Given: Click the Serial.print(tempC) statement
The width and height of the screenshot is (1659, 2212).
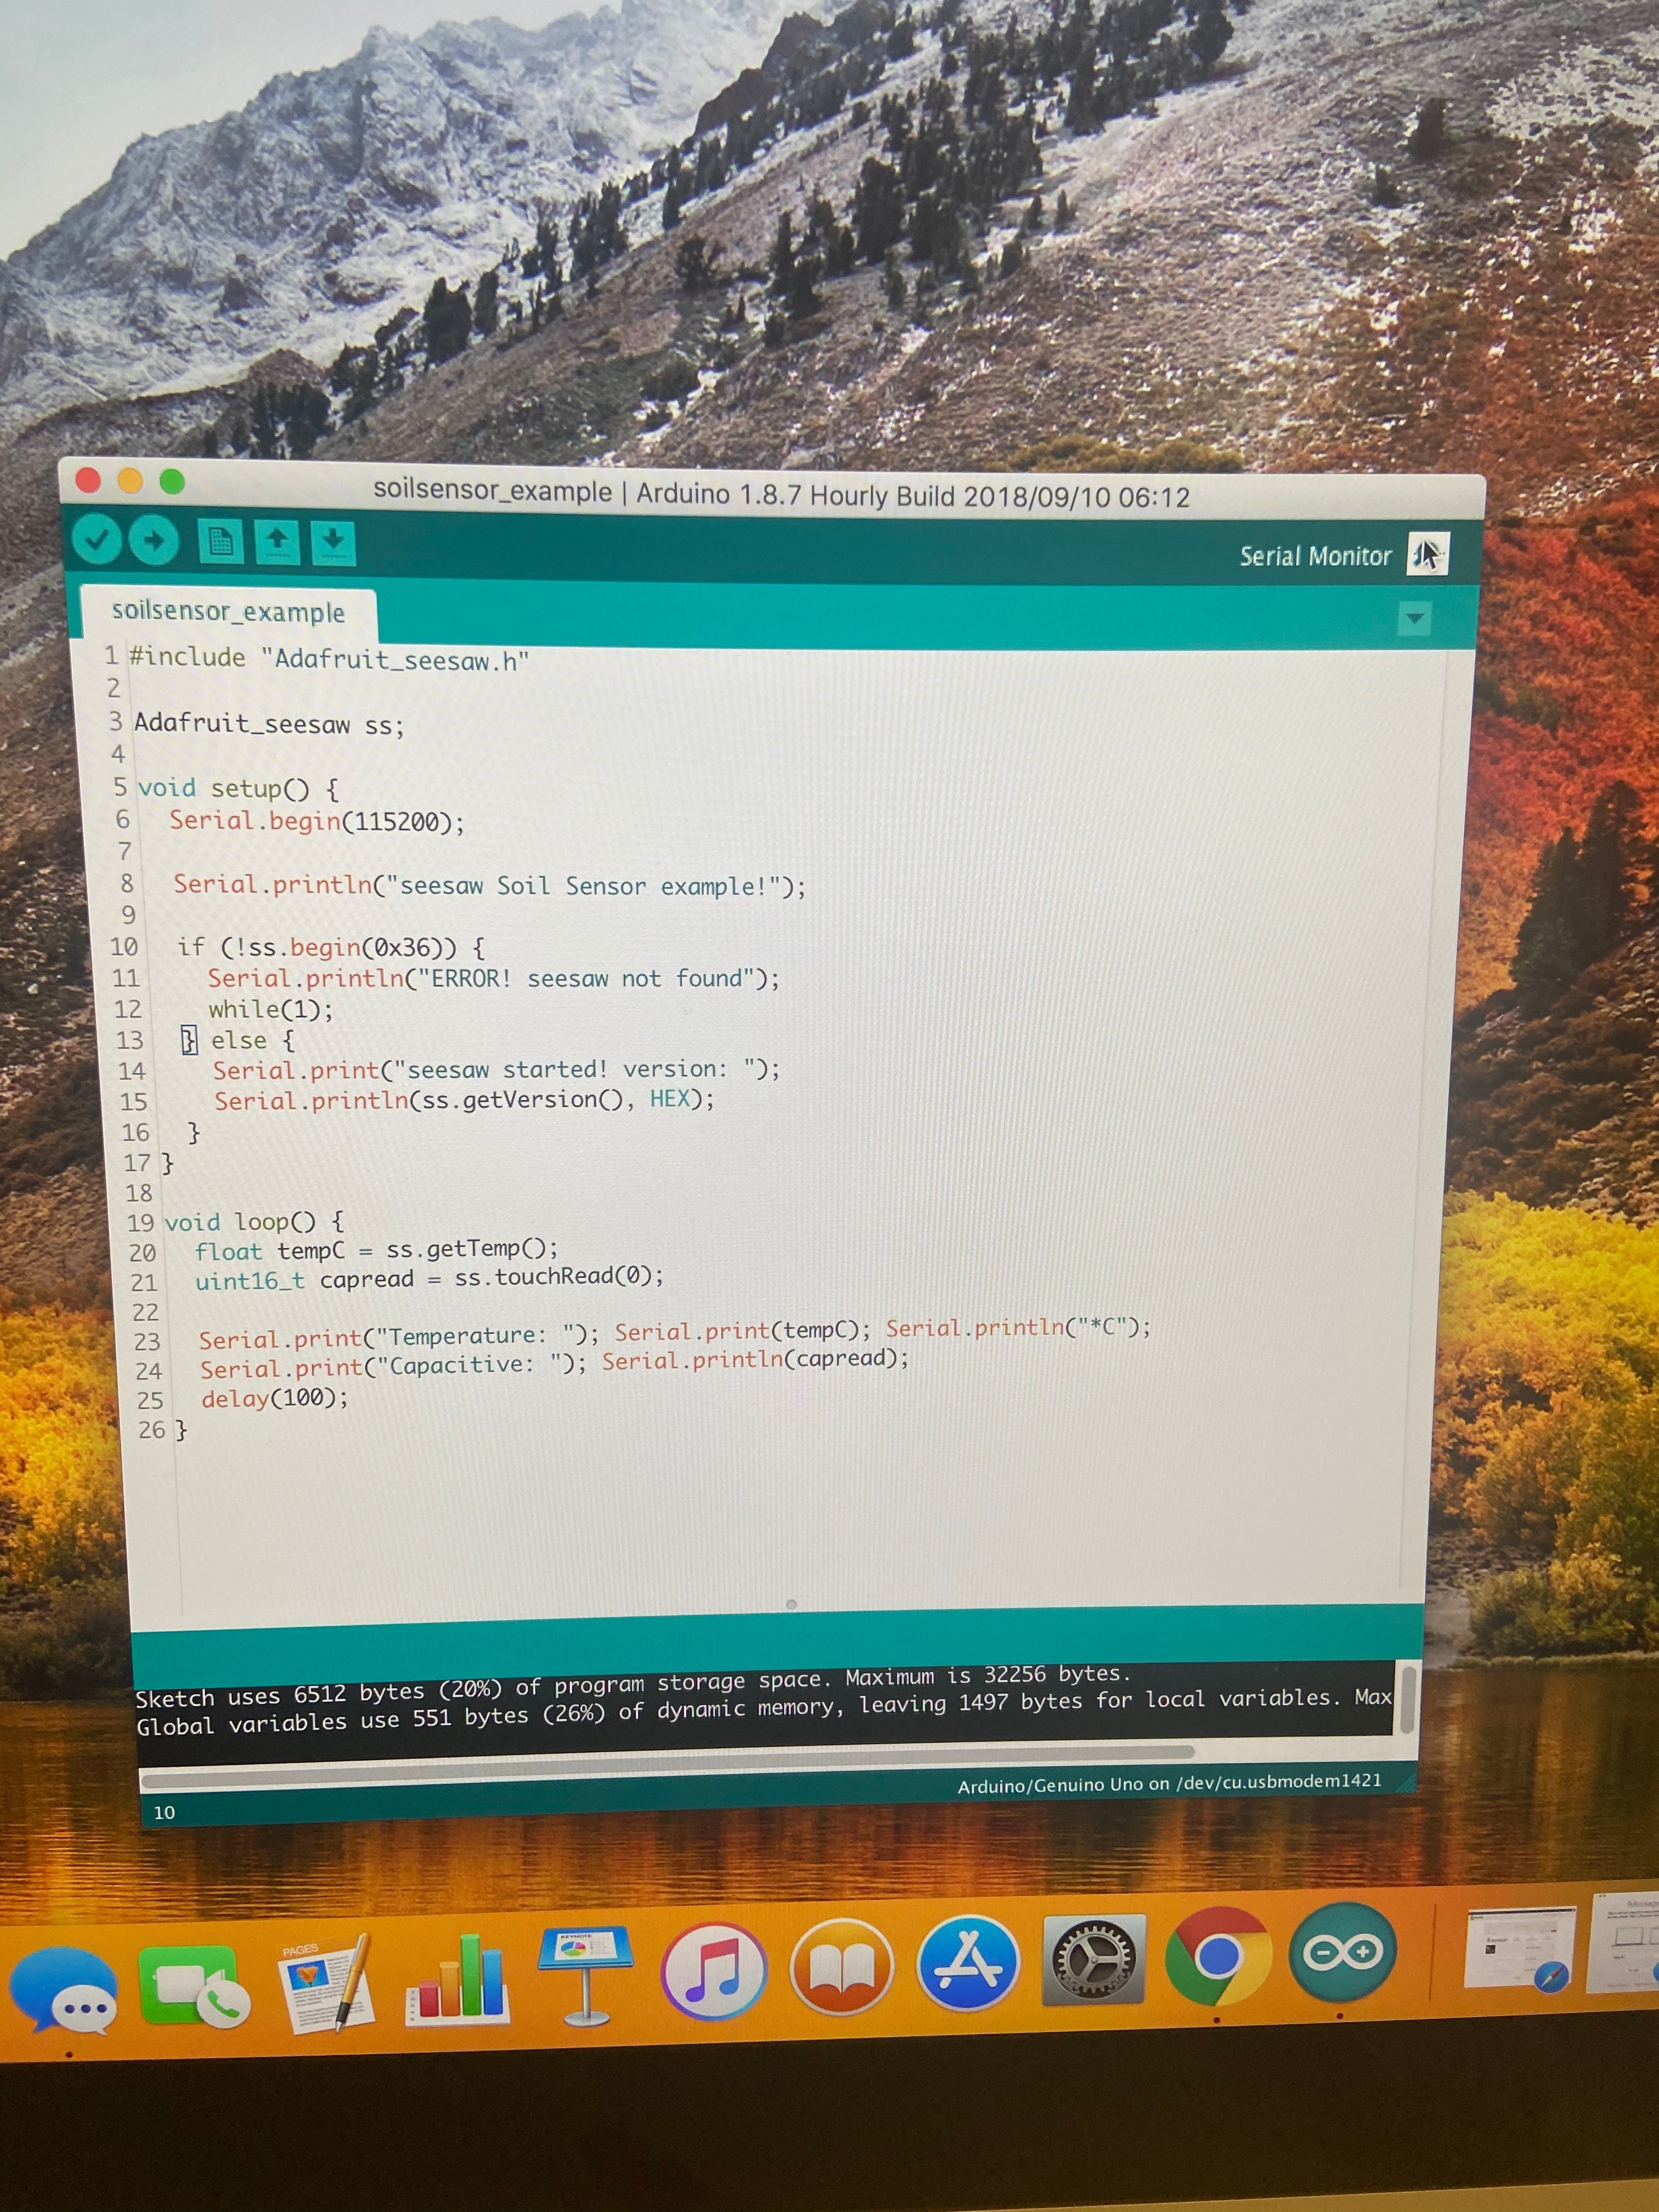Looking at the screenshot, I should (x=743, y=1332).
